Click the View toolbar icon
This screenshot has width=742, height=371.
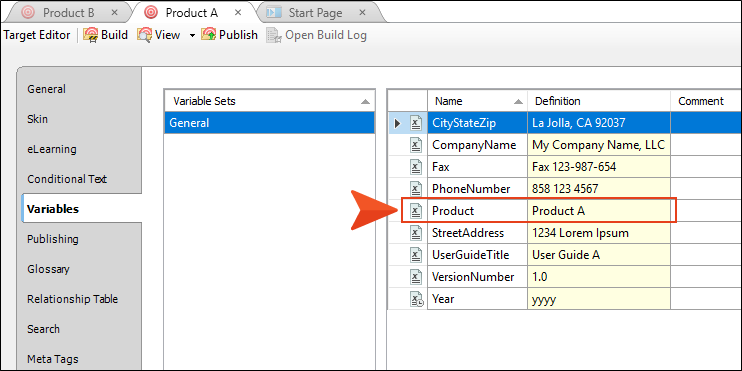pos(145,35)
